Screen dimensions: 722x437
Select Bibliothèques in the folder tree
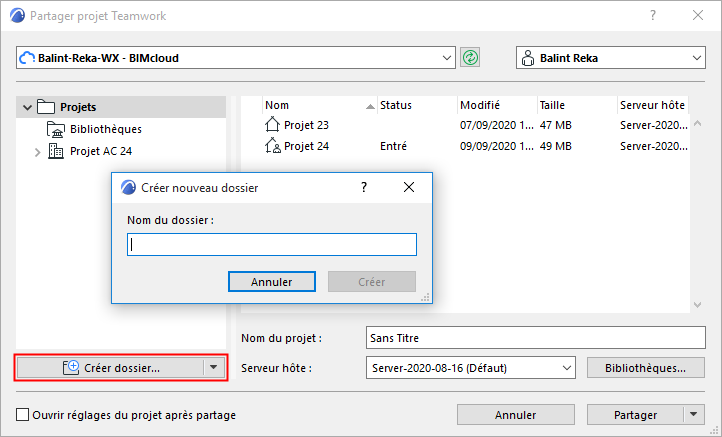106,129
